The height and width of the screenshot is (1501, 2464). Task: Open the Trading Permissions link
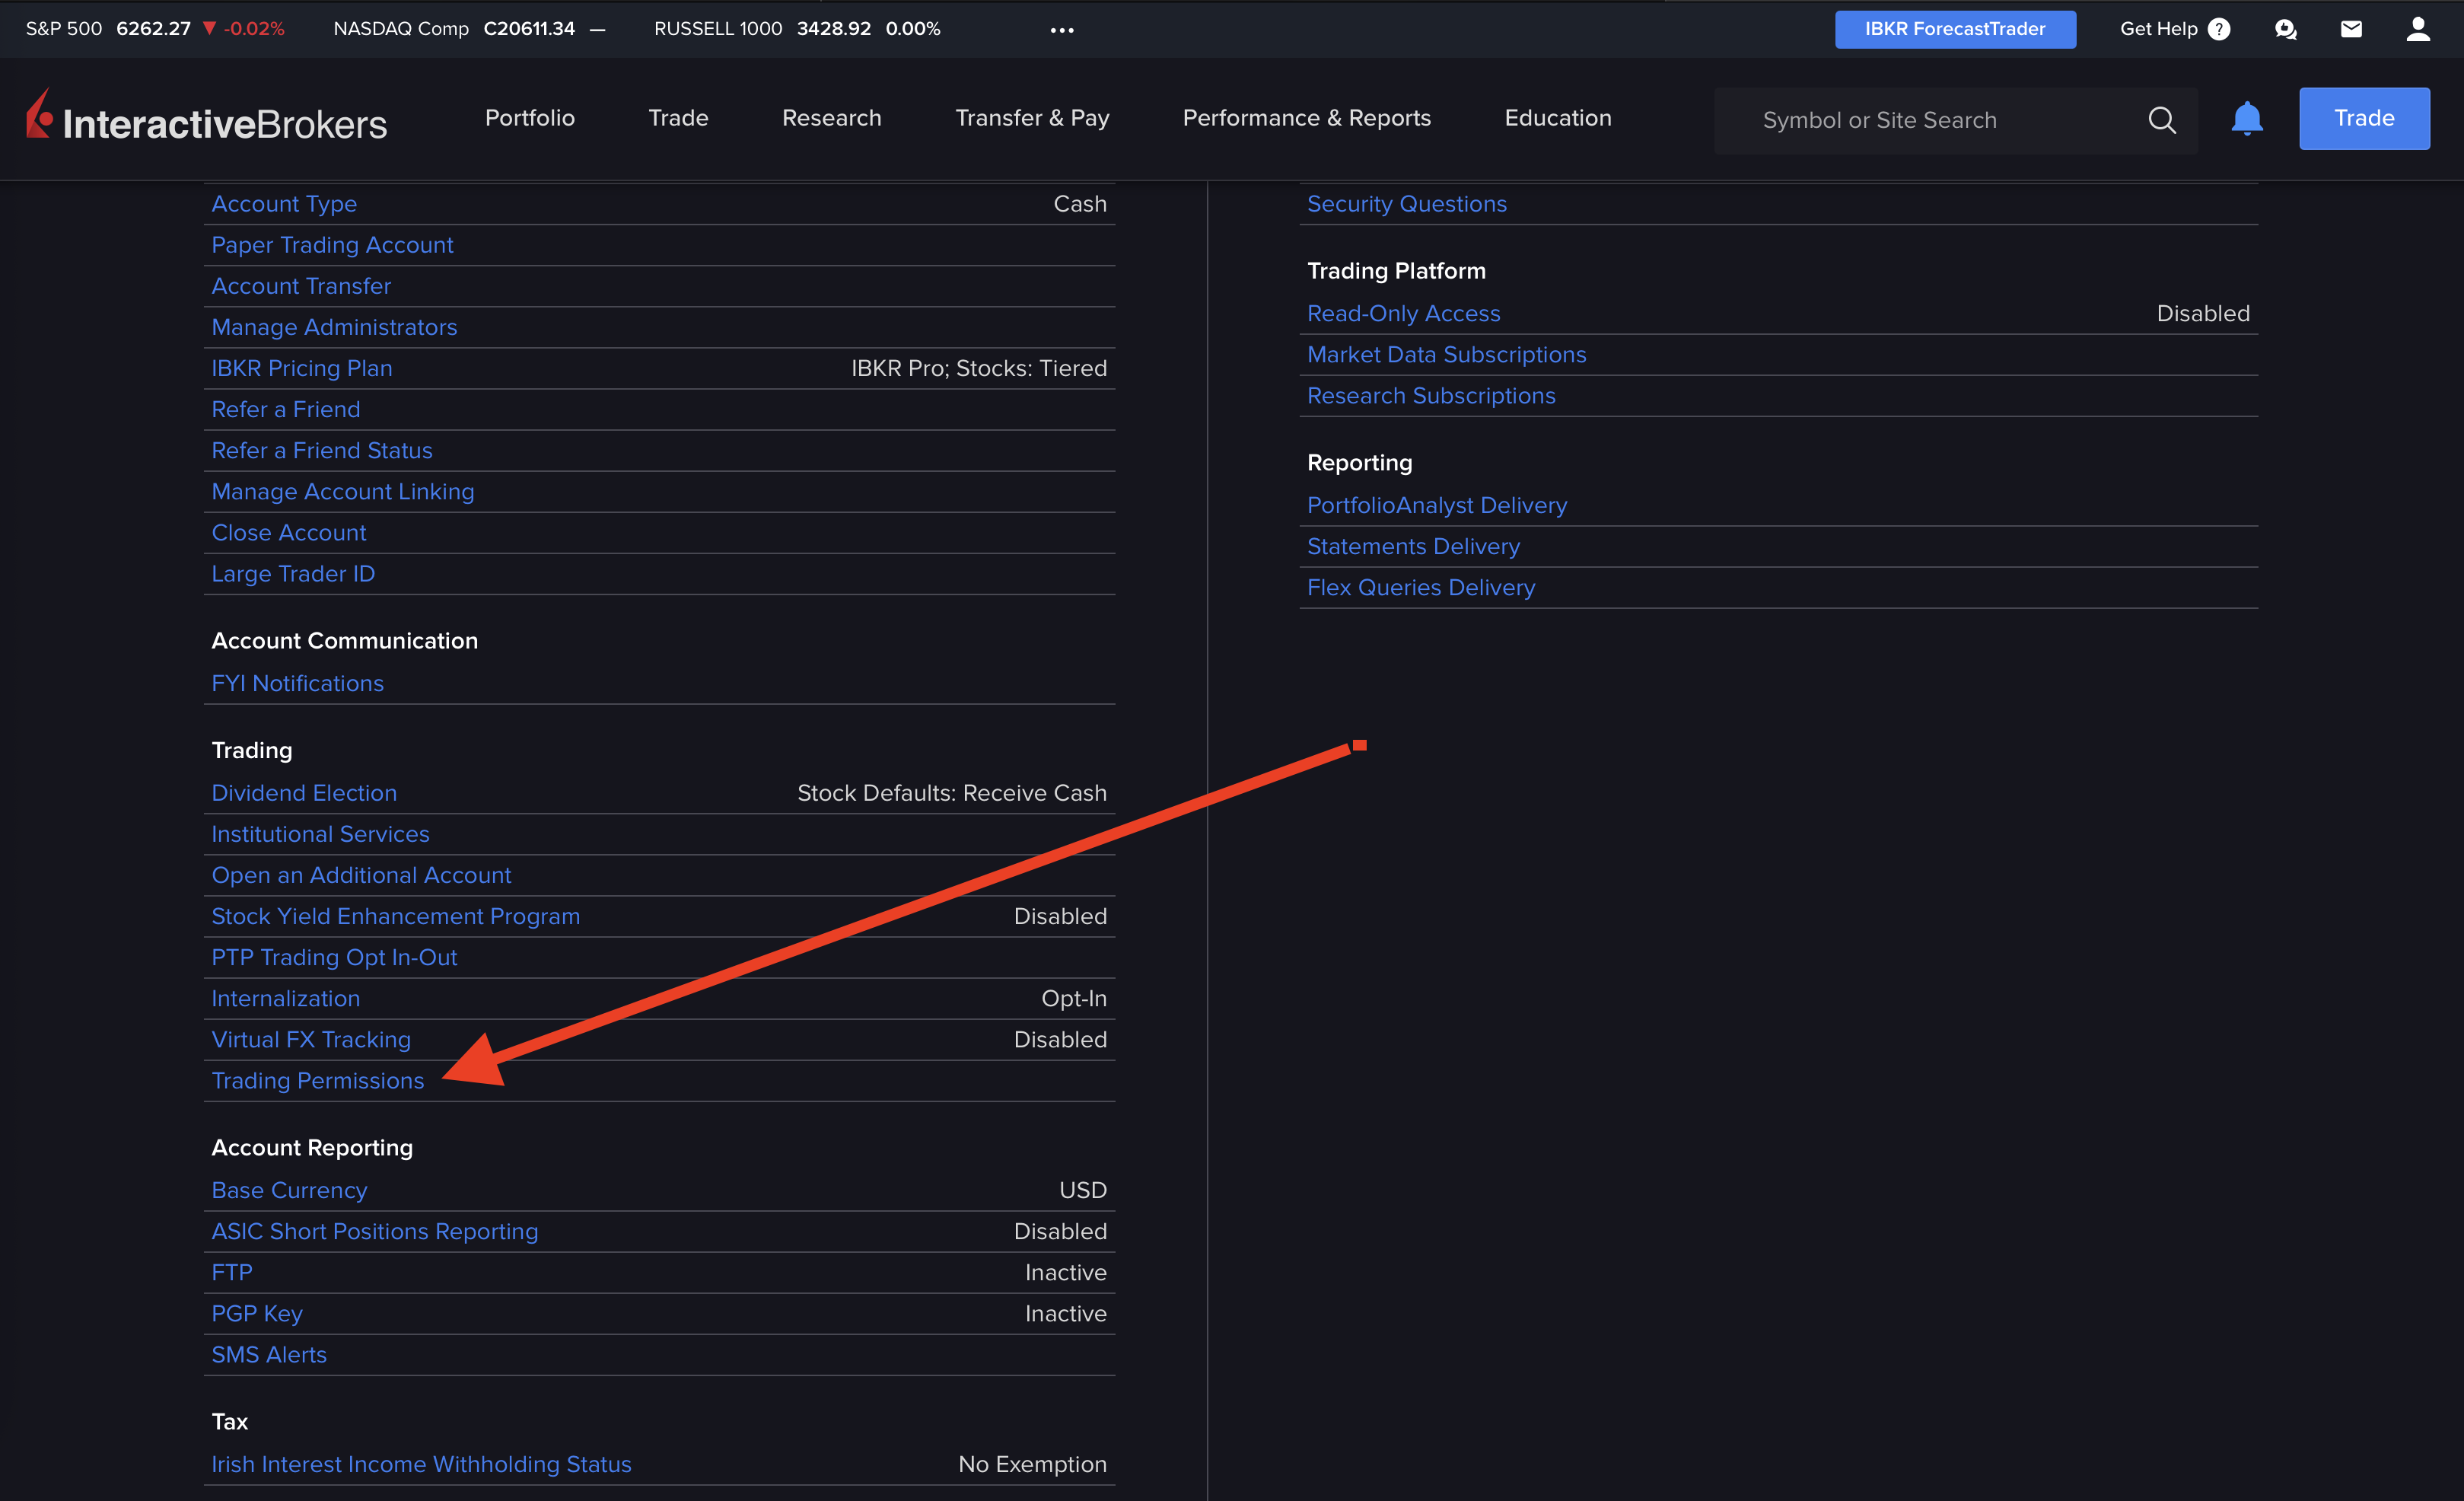[317, 1081]
